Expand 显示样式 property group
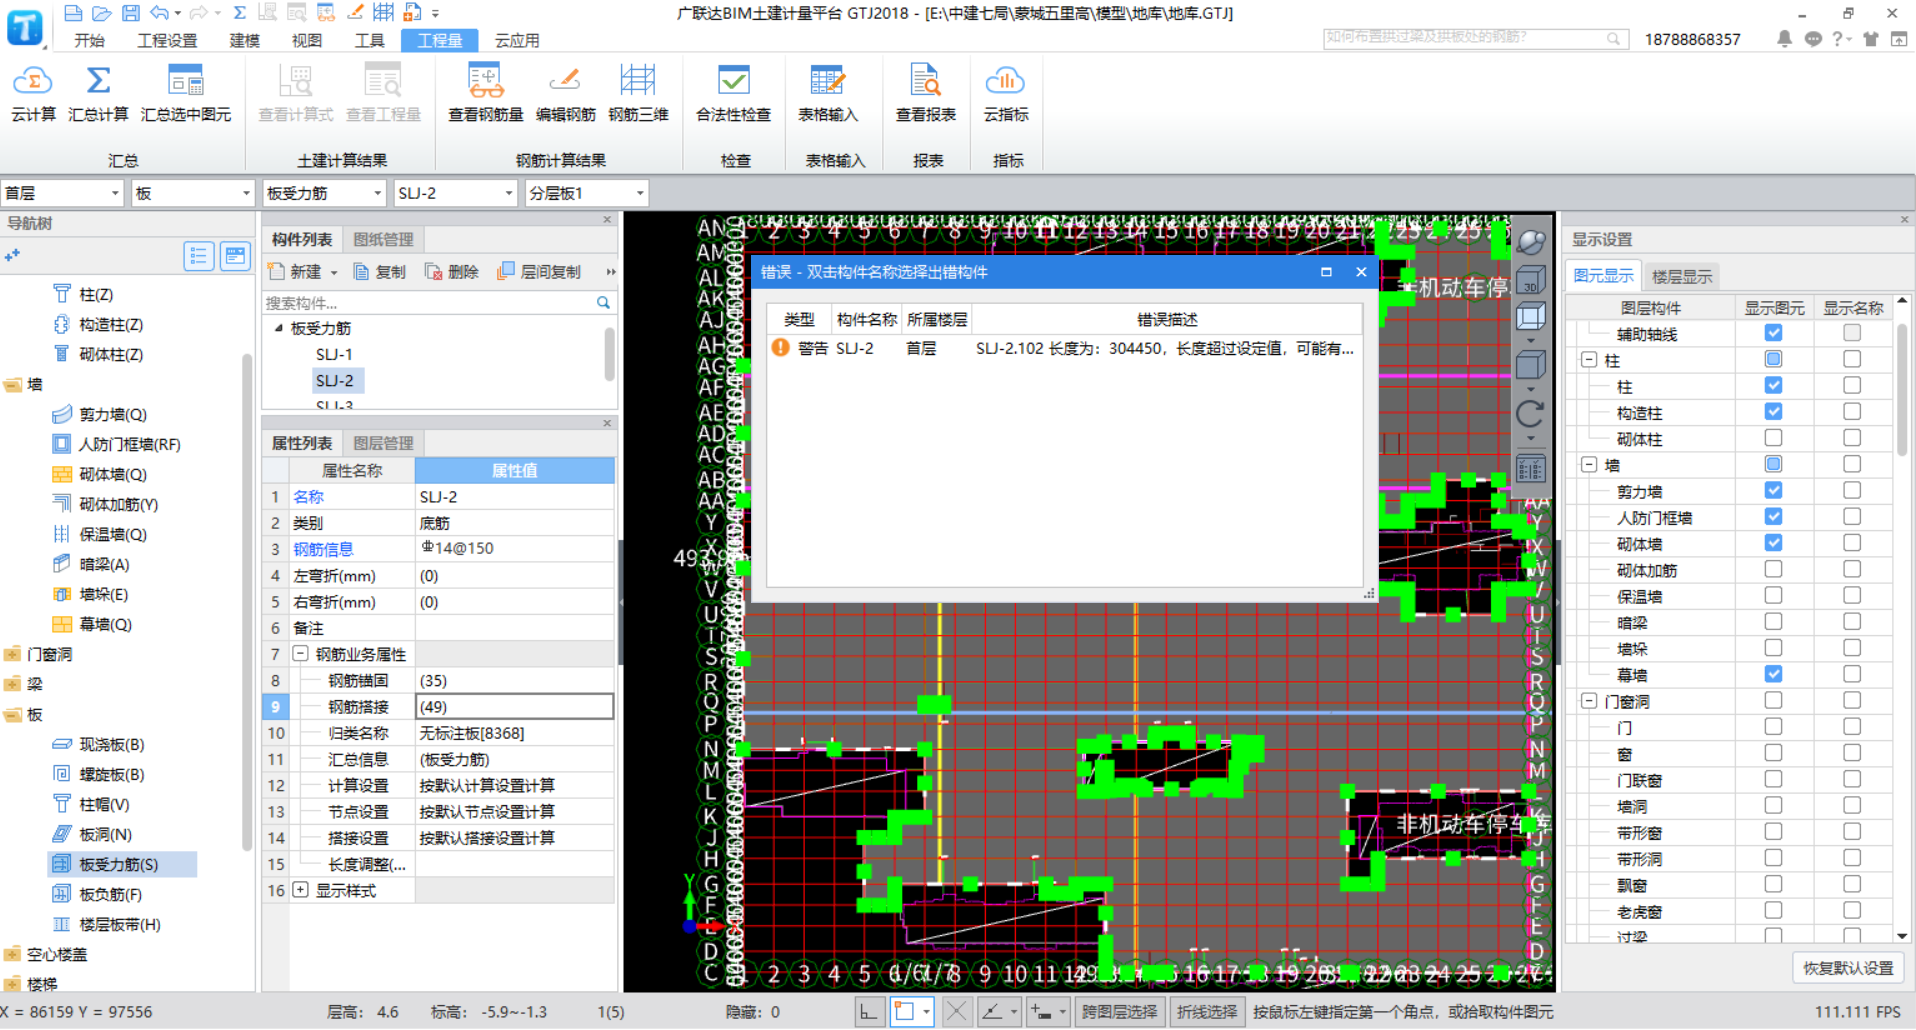1916x1030 pixels. coord(300,889)
